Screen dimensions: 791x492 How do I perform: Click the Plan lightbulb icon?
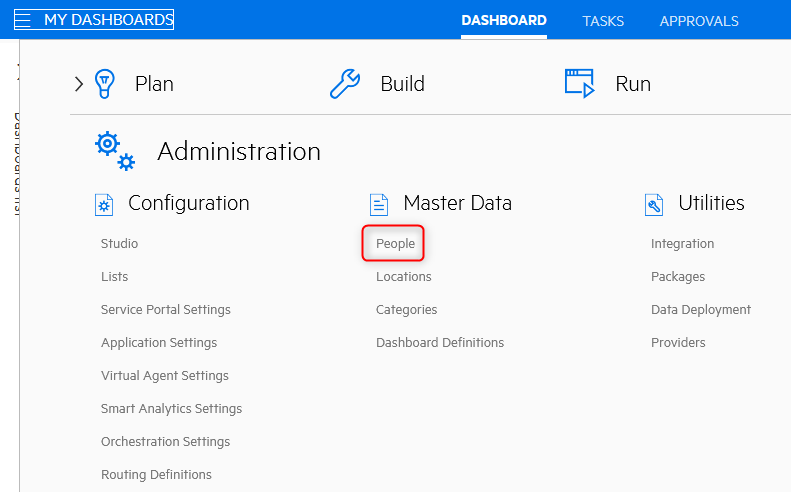pos(105,84)
